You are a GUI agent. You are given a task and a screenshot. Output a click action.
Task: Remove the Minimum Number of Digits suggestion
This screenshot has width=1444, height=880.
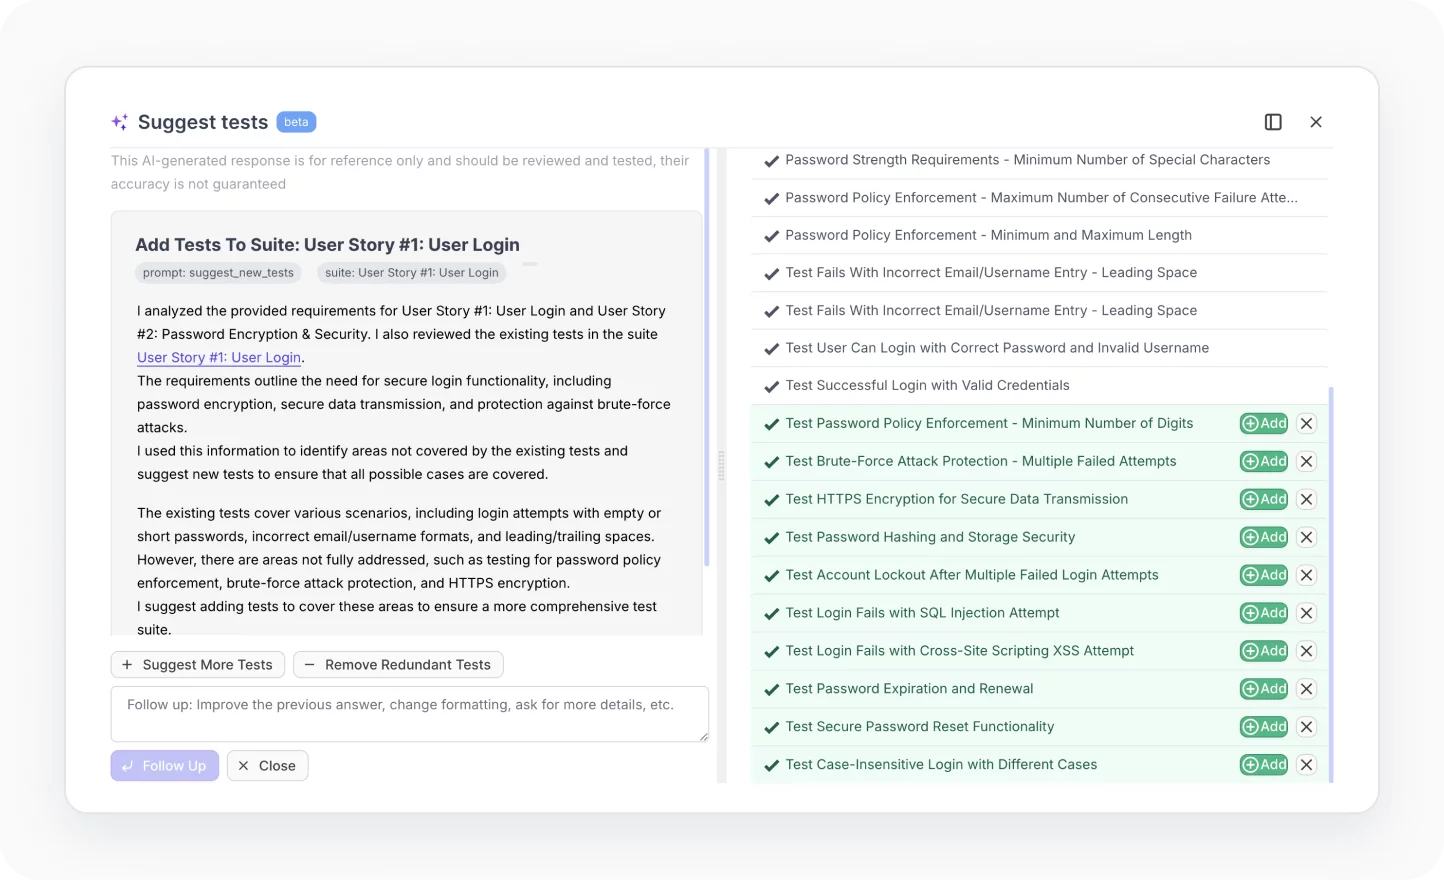point(1306,424)
